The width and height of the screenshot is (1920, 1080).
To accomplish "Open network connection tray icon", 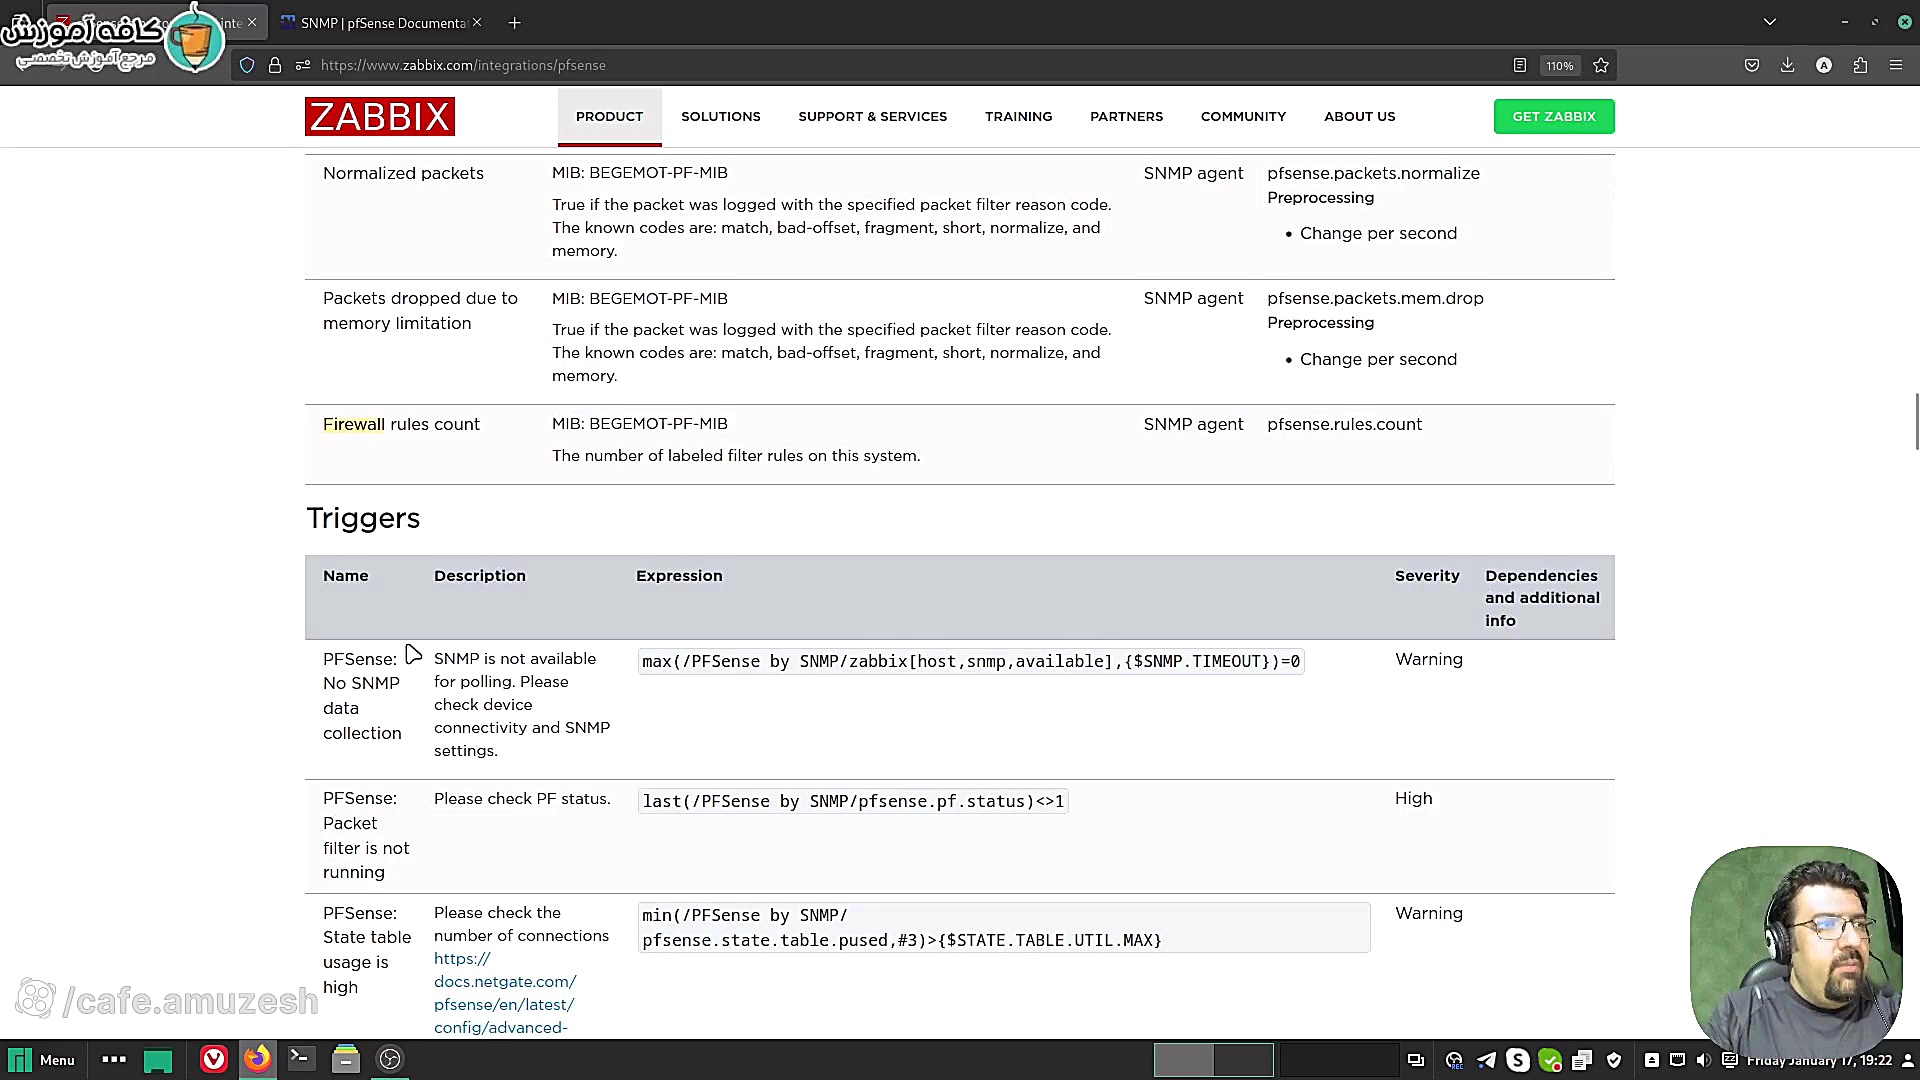I will (x=1678, y=1060).
